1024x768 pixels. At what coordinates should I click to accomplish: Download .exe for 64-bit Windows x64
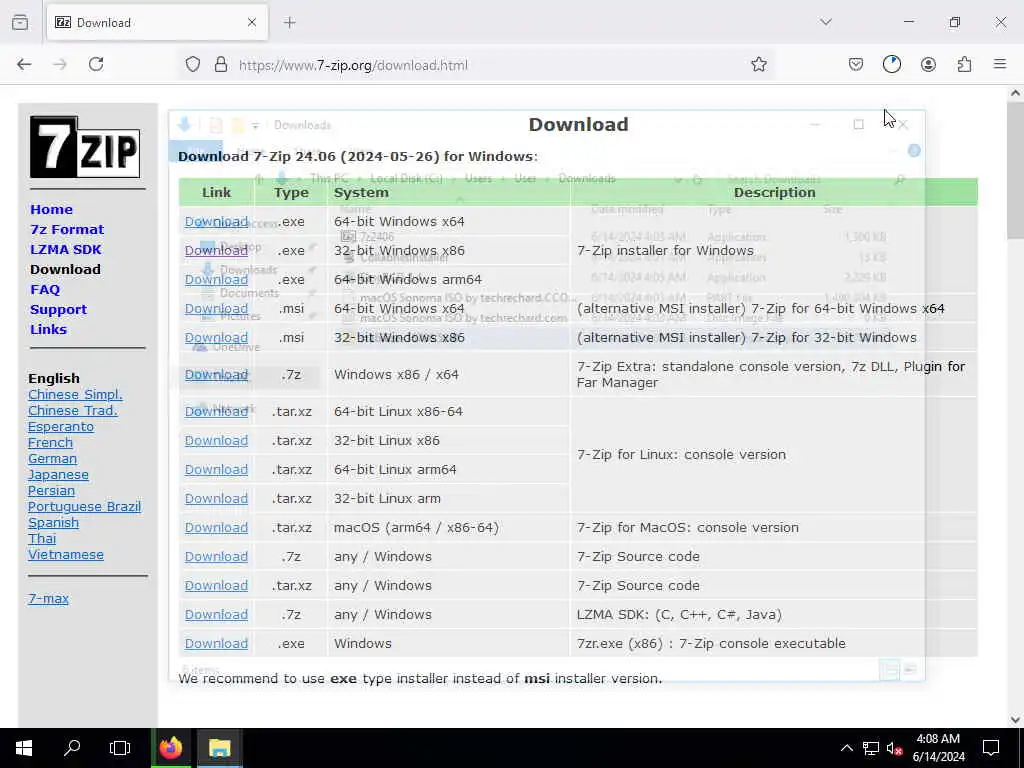coord(216,221)
